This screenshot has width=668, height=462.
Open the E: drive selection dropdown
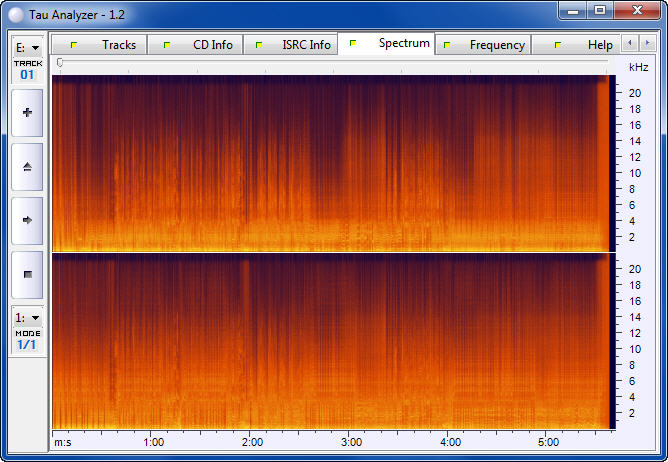[x=27, y=47]
